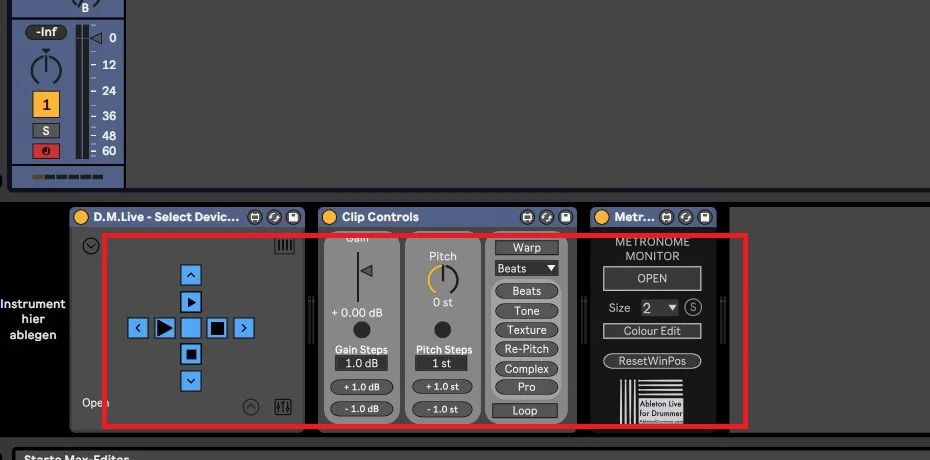
Task: Open Max editor icon on D.M.Live title bar
Action: point(255,217)
